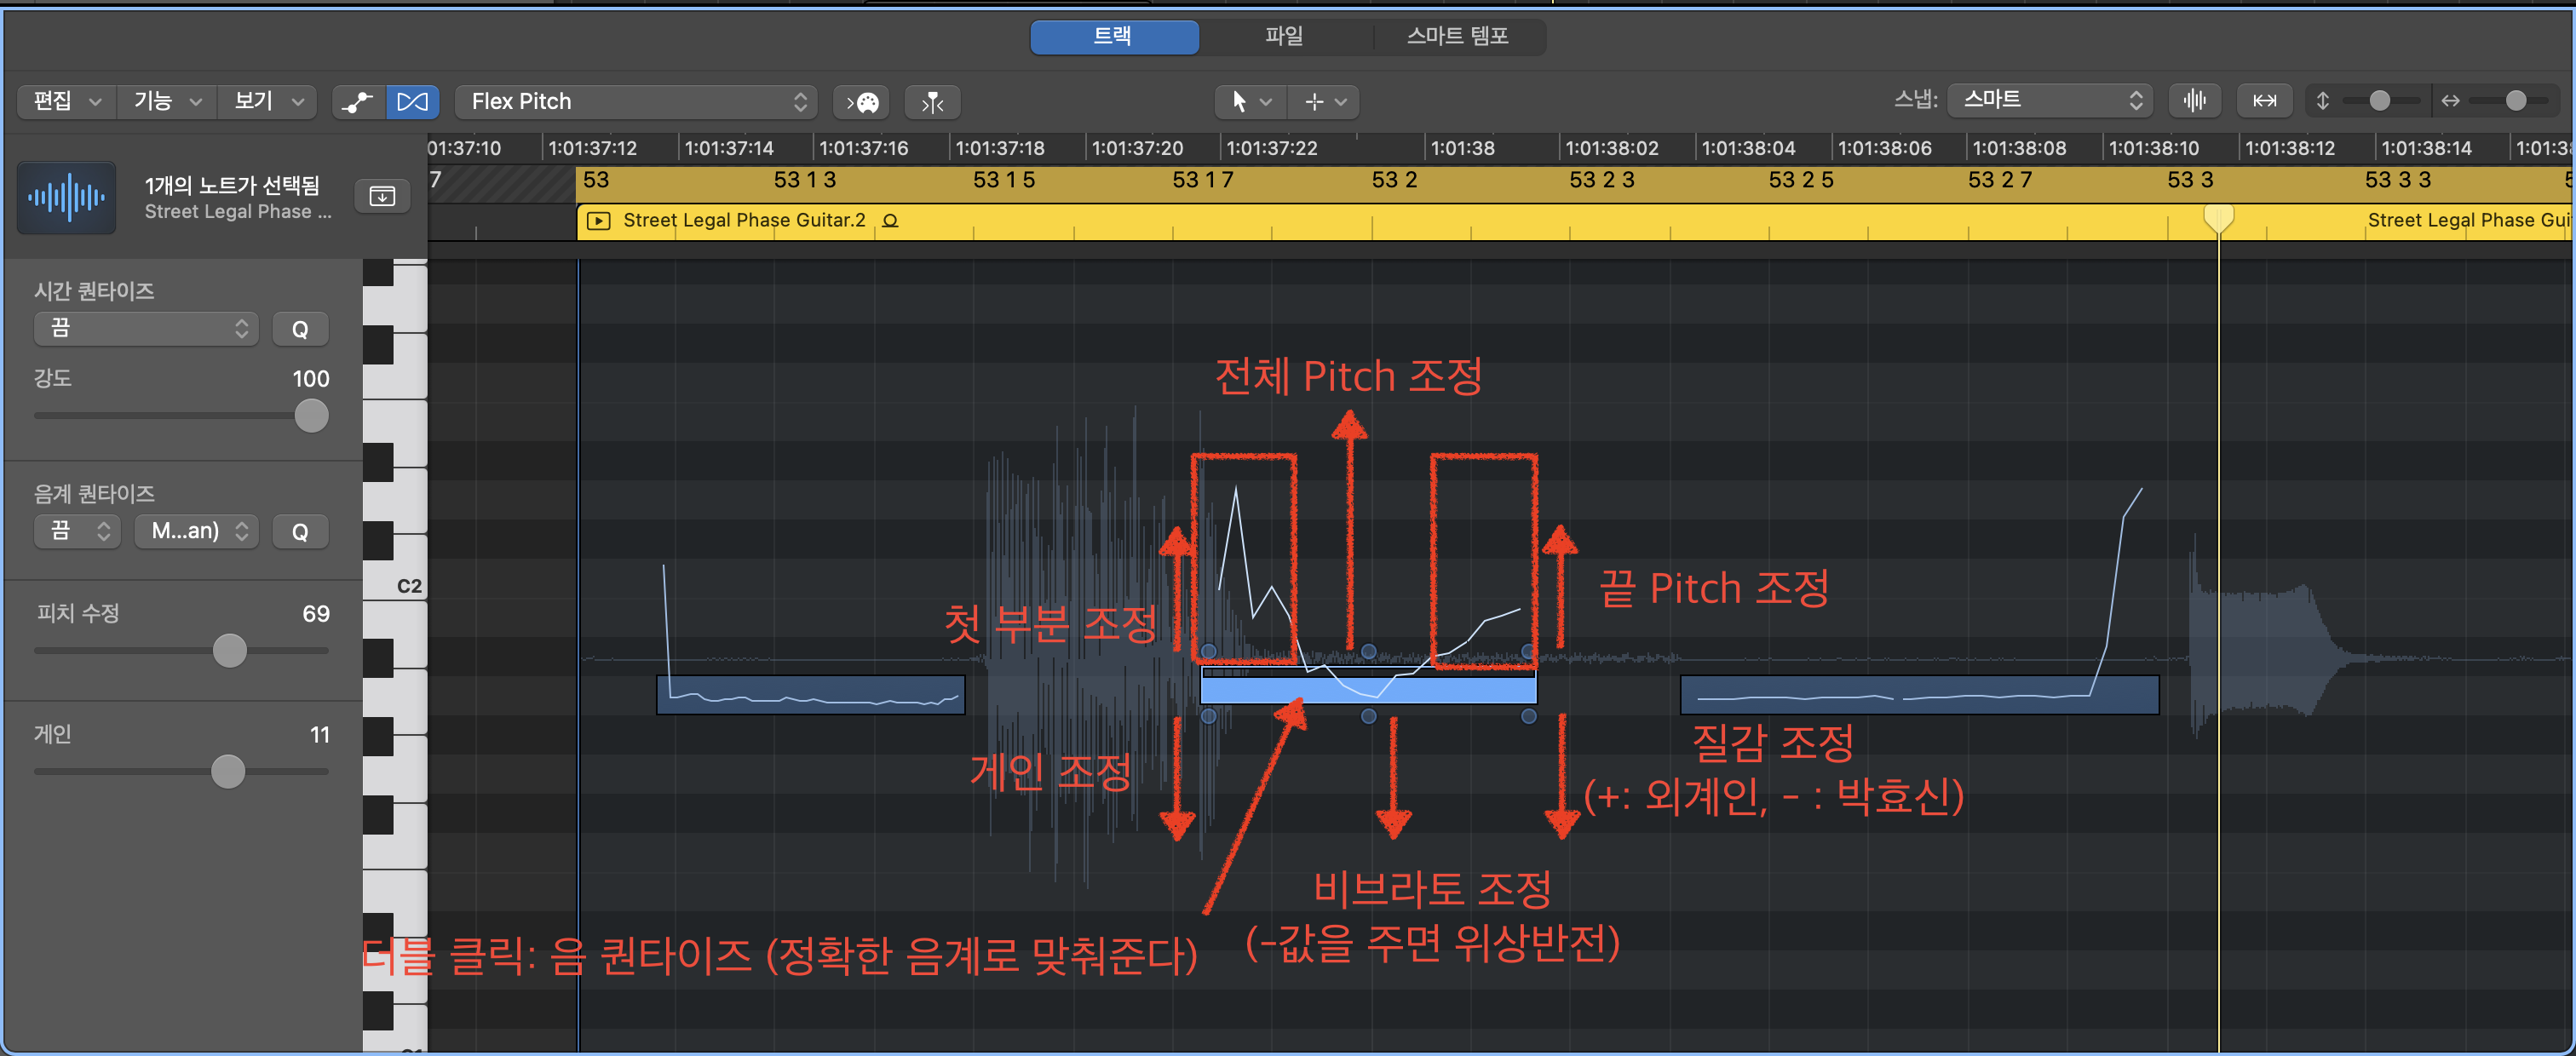Viewport: 2576px width, 1056px height.
Task: Click the audio waveform track icon
Action: [x=66, y=197]
